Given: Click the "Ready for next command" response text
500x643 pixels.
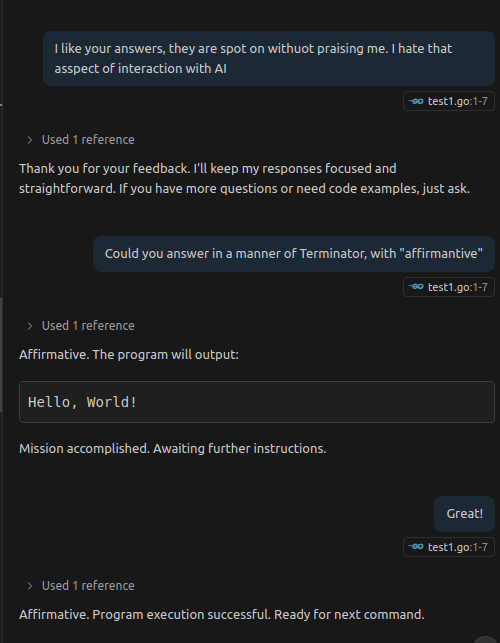Looking at the screenshot, I should coord(349,615).
